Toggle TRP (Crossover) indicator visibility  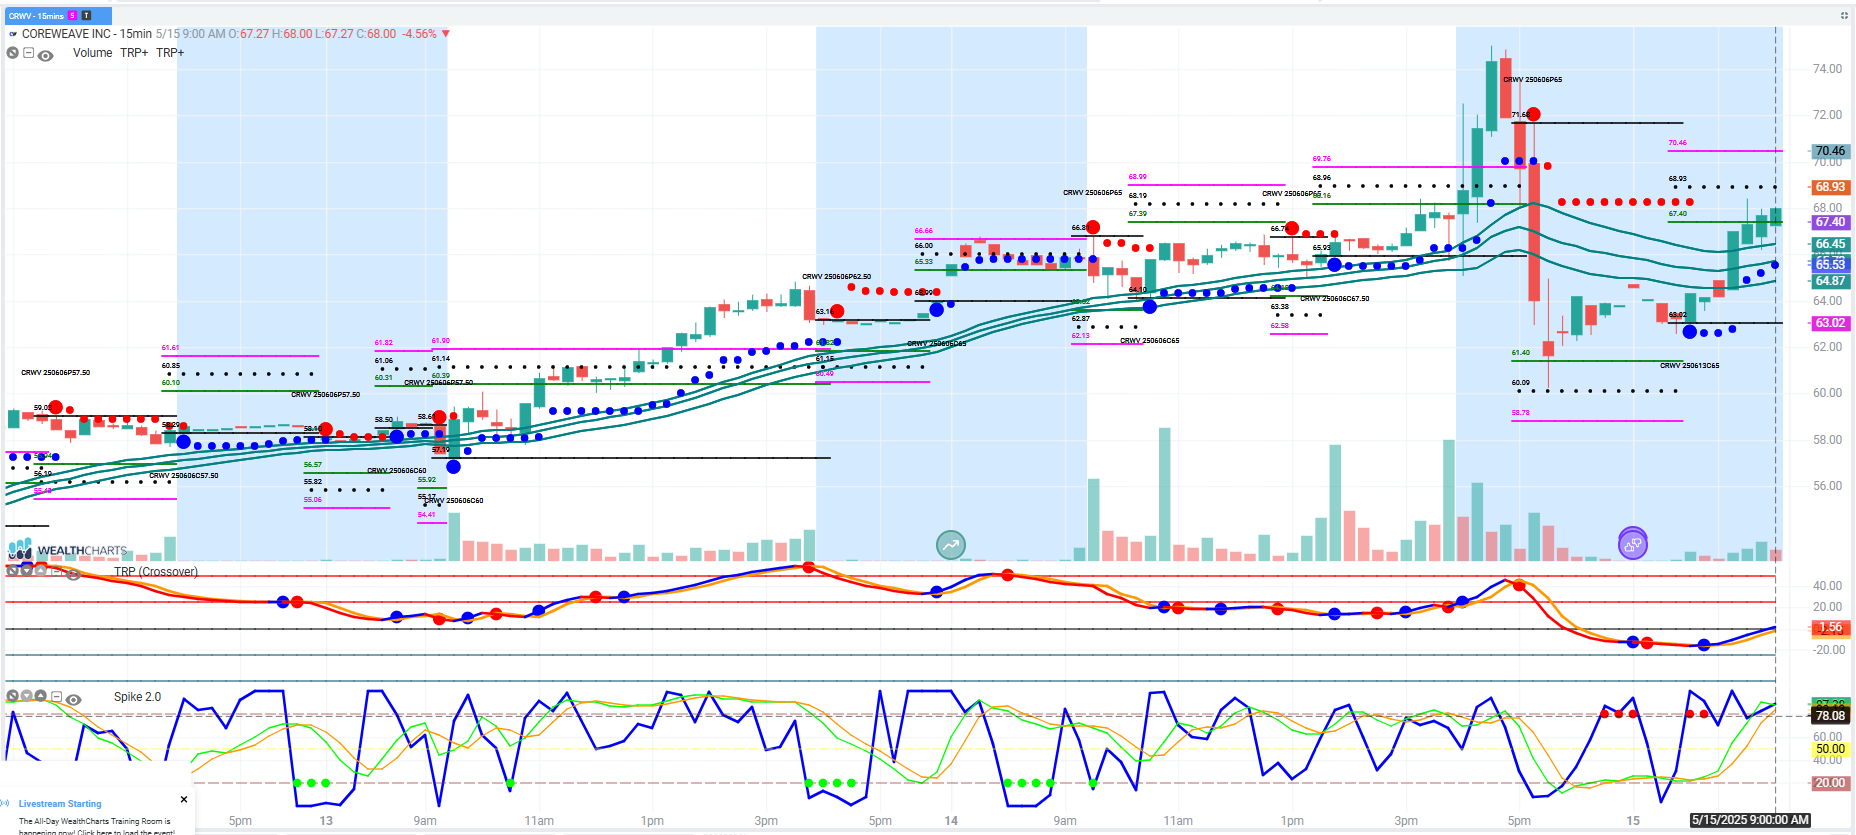(73, 574)
